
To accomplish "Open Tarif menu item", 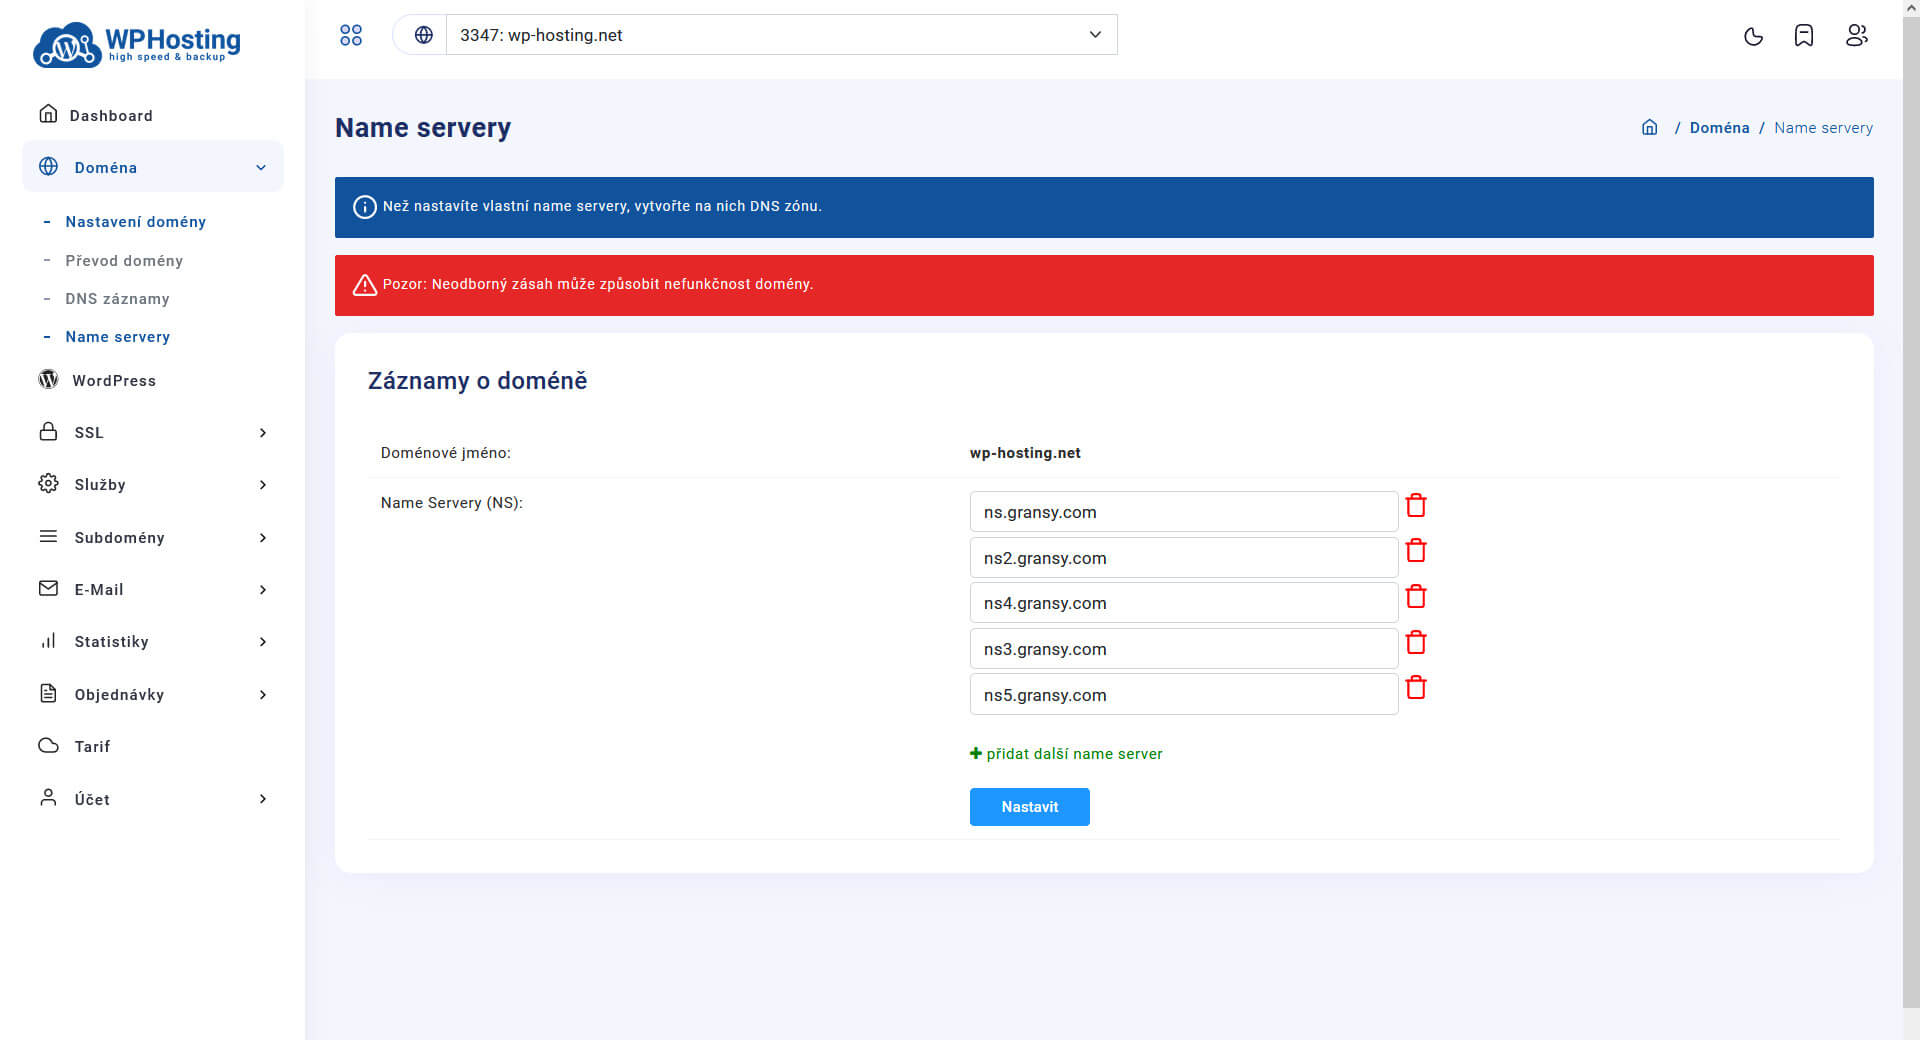I will click(x=92, y=747).
